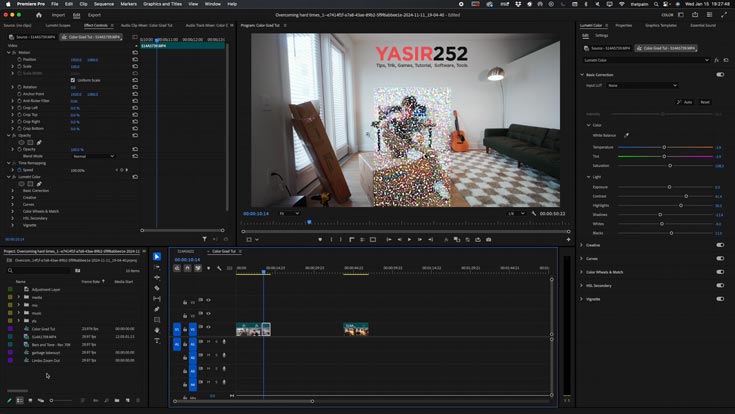Switch to the Lumetri Scopes tab

pos(58,25)
